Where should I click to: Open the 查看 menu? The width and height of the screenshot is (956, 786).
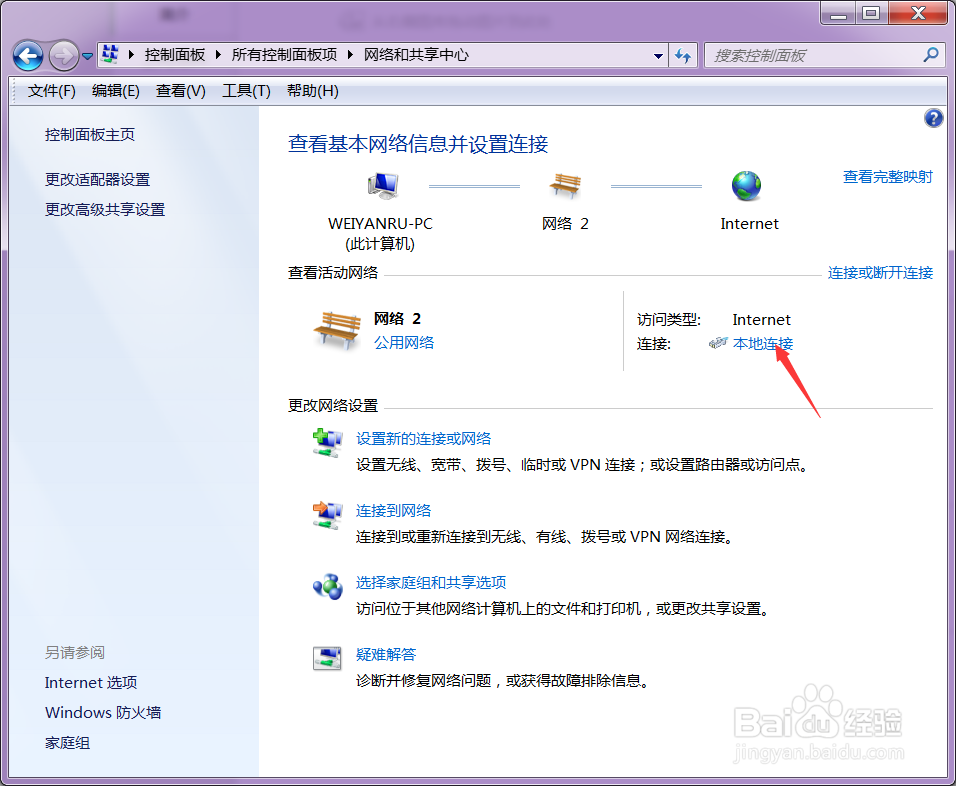coord(179,90)
